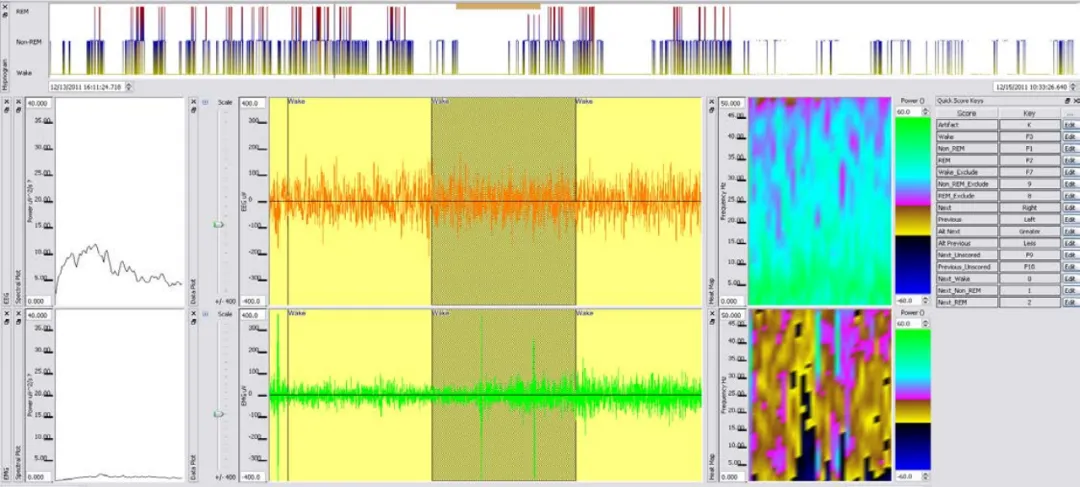Jump with the Next_Non_REM button
Screen dimensions: 1080x487
coord(966,291)
